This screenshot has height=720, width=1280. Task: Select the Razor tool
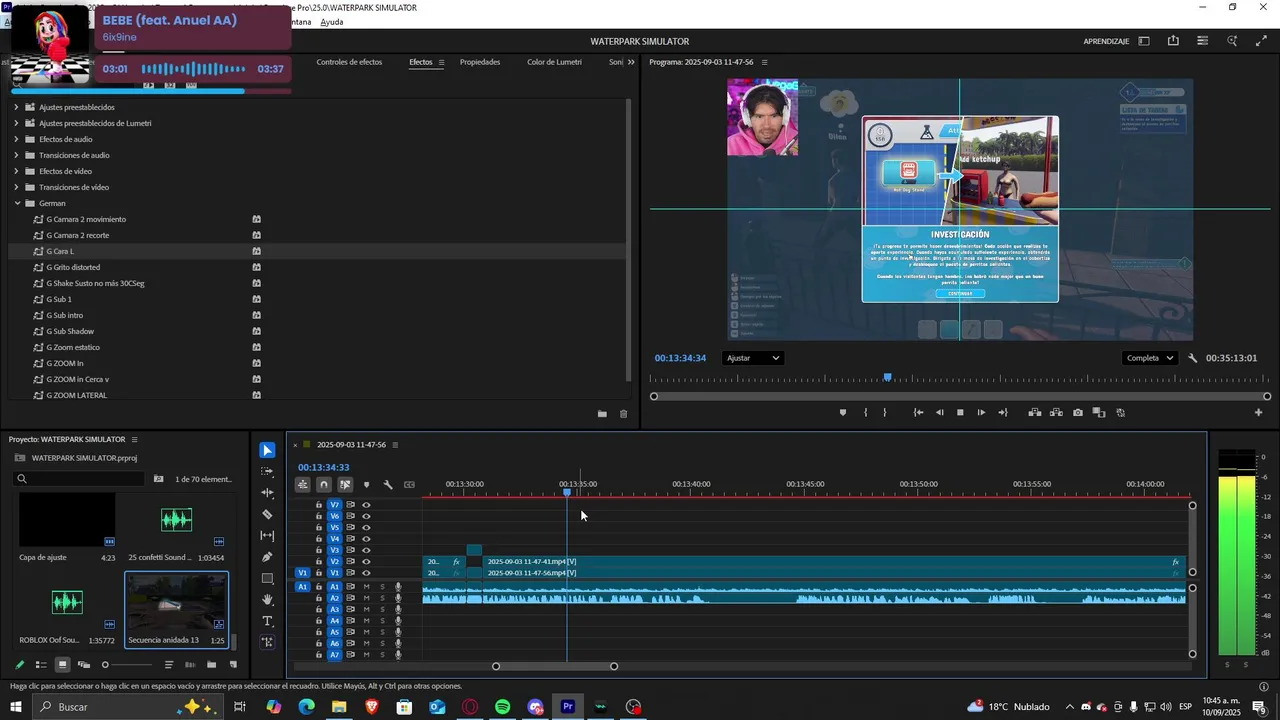[267, 514]
